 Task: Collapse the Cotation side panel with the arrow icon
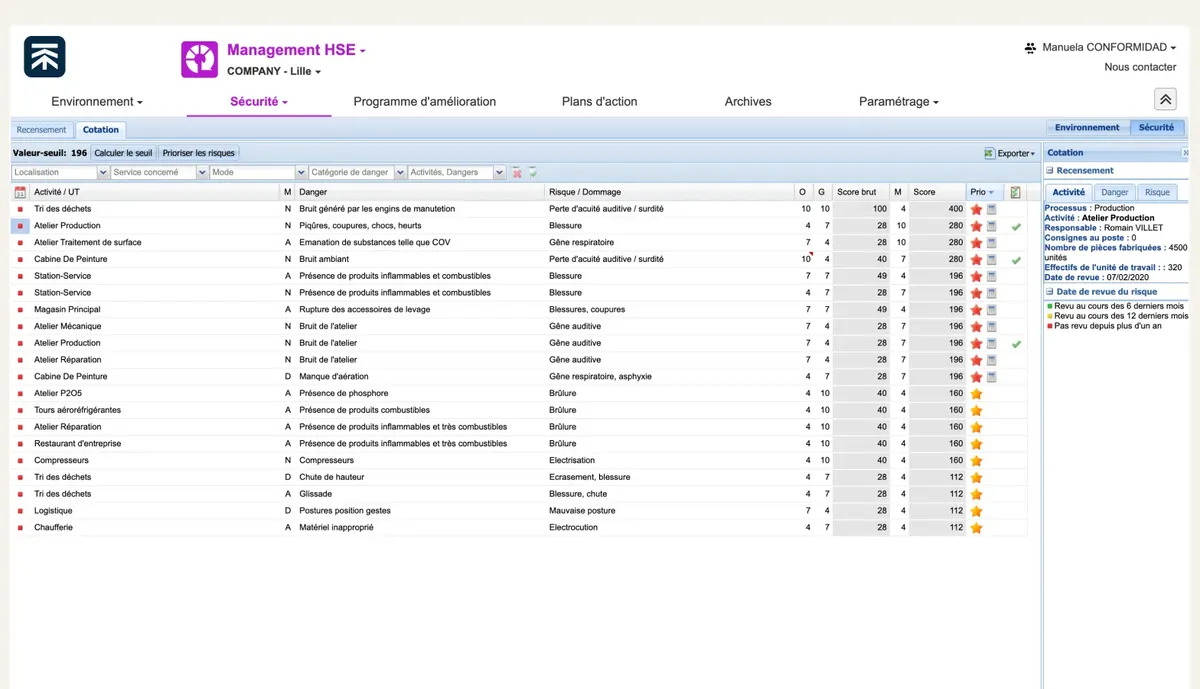[x=1185, y=153]
